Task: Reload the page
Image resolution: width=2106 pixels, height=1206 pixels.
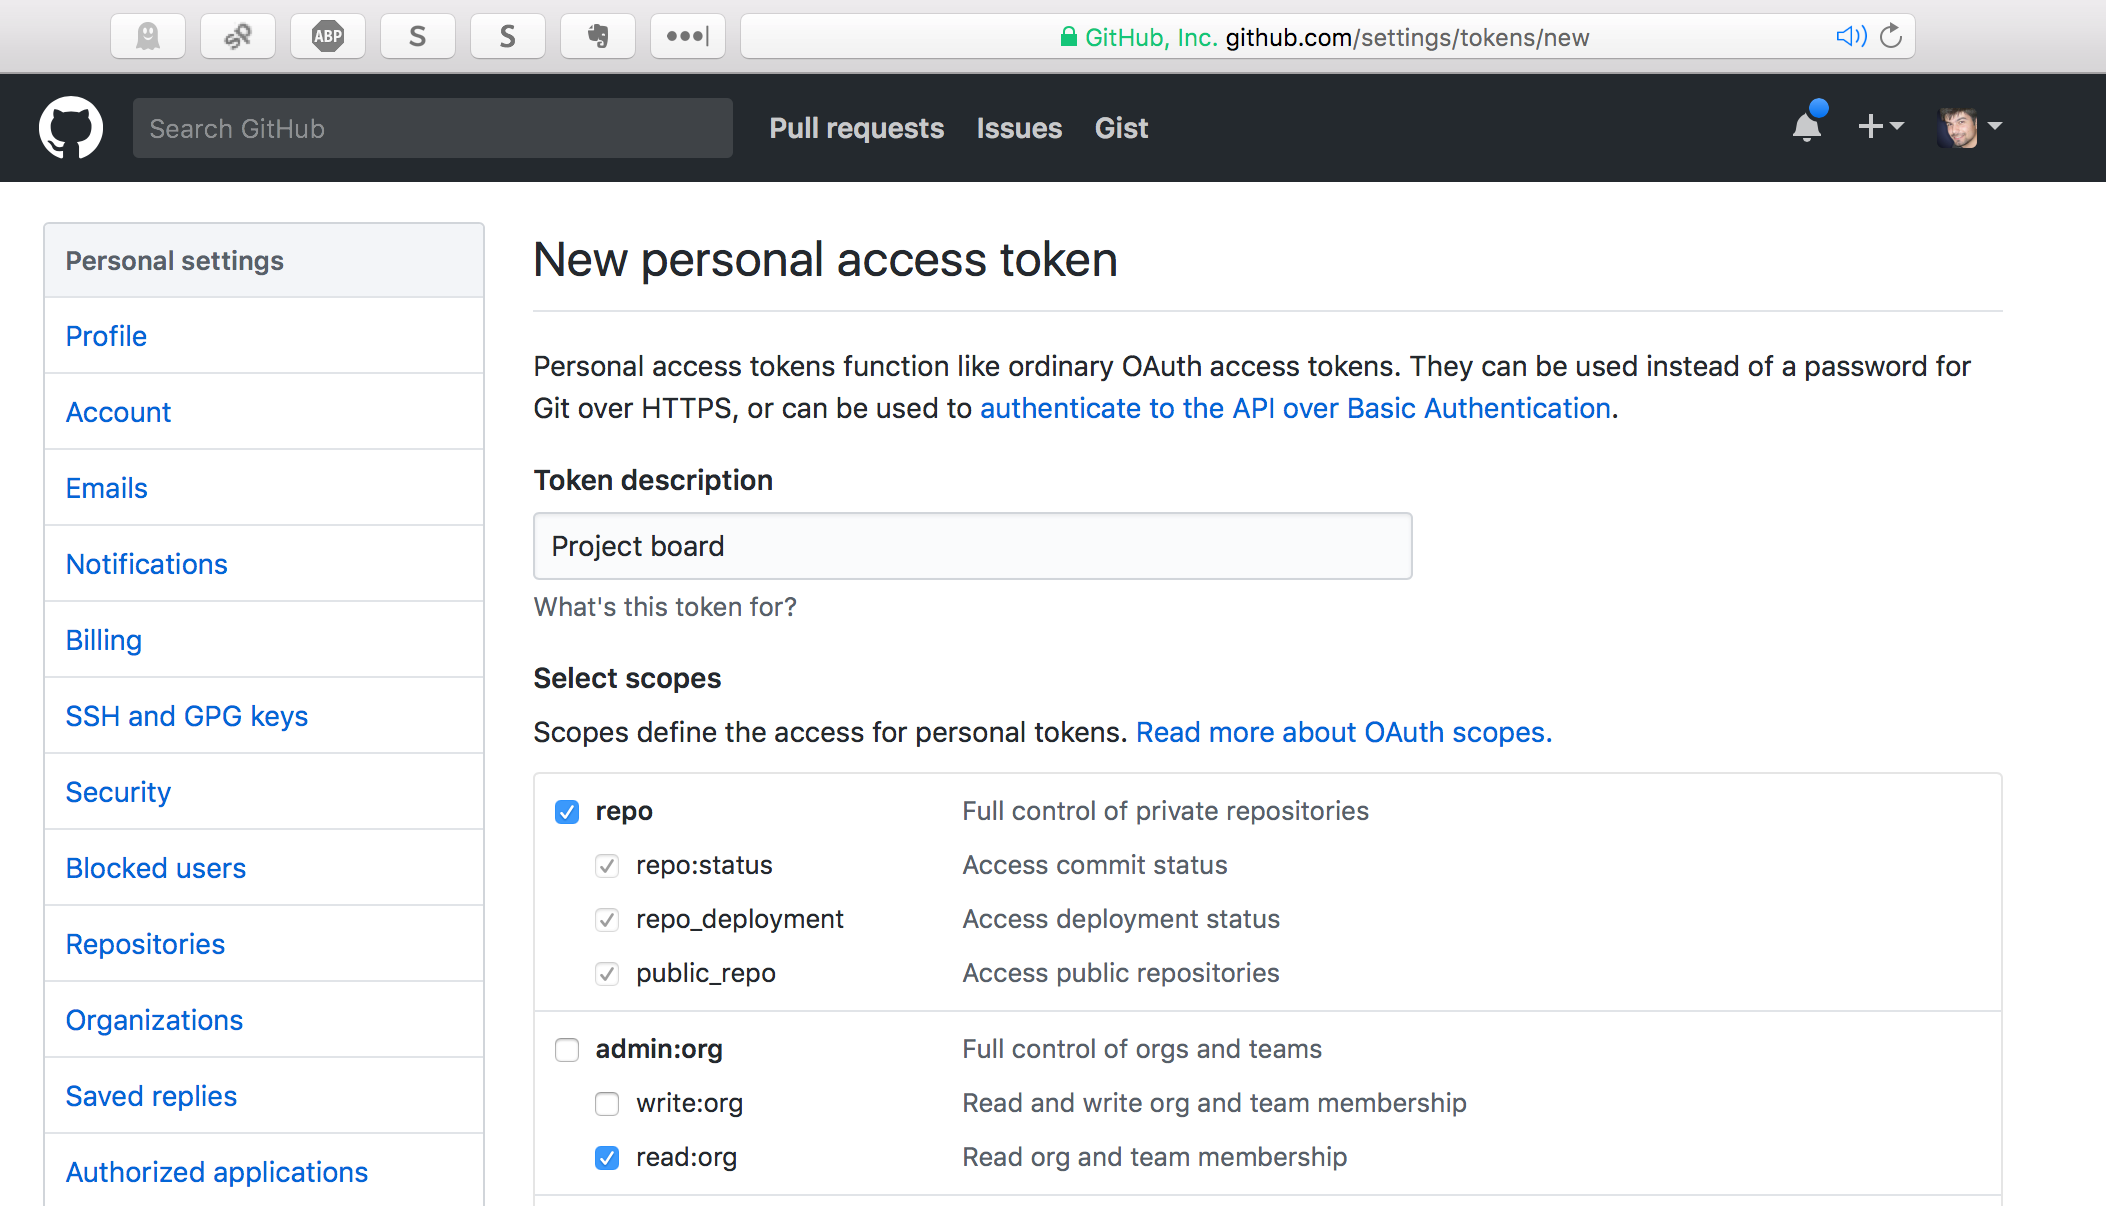Action: pos(1891,36)
